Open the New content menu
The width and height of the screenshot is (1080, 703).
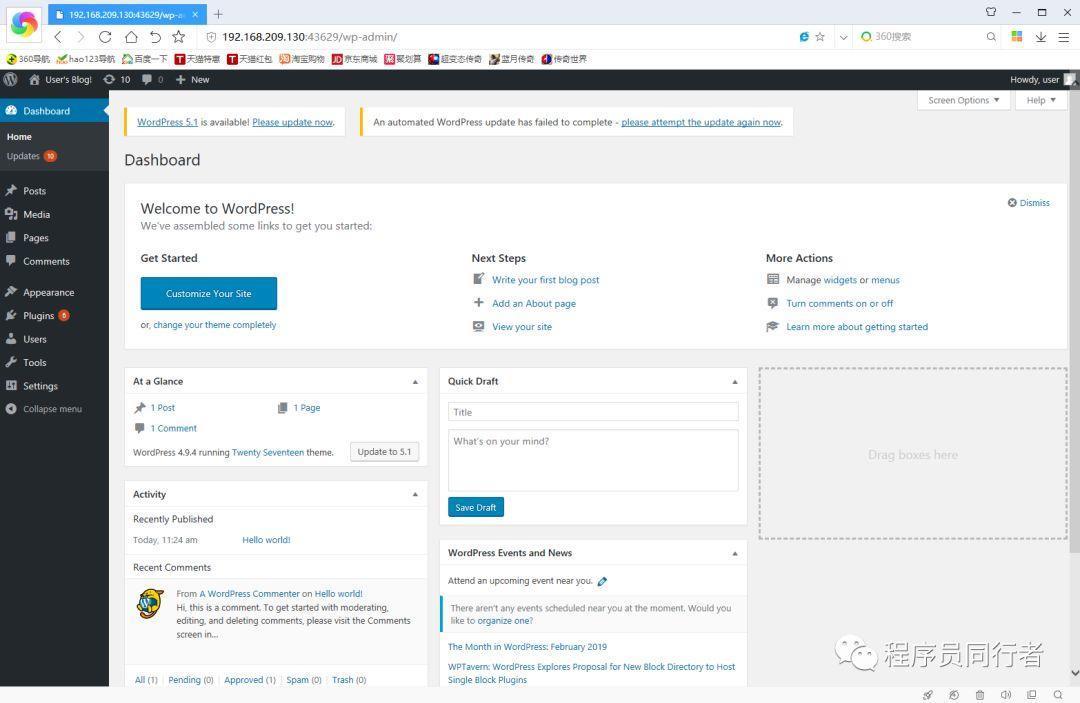click(192, 79)
